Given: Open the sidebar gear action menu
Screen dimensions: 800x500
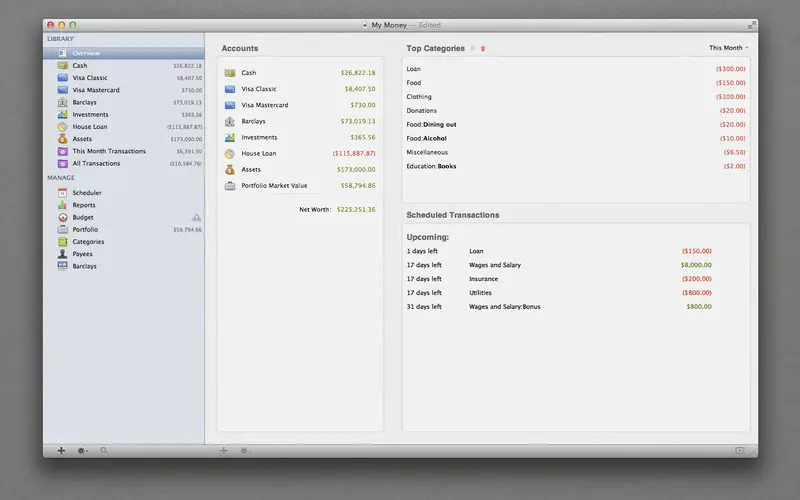Looking at the screenshot, I should click(82, 451).
